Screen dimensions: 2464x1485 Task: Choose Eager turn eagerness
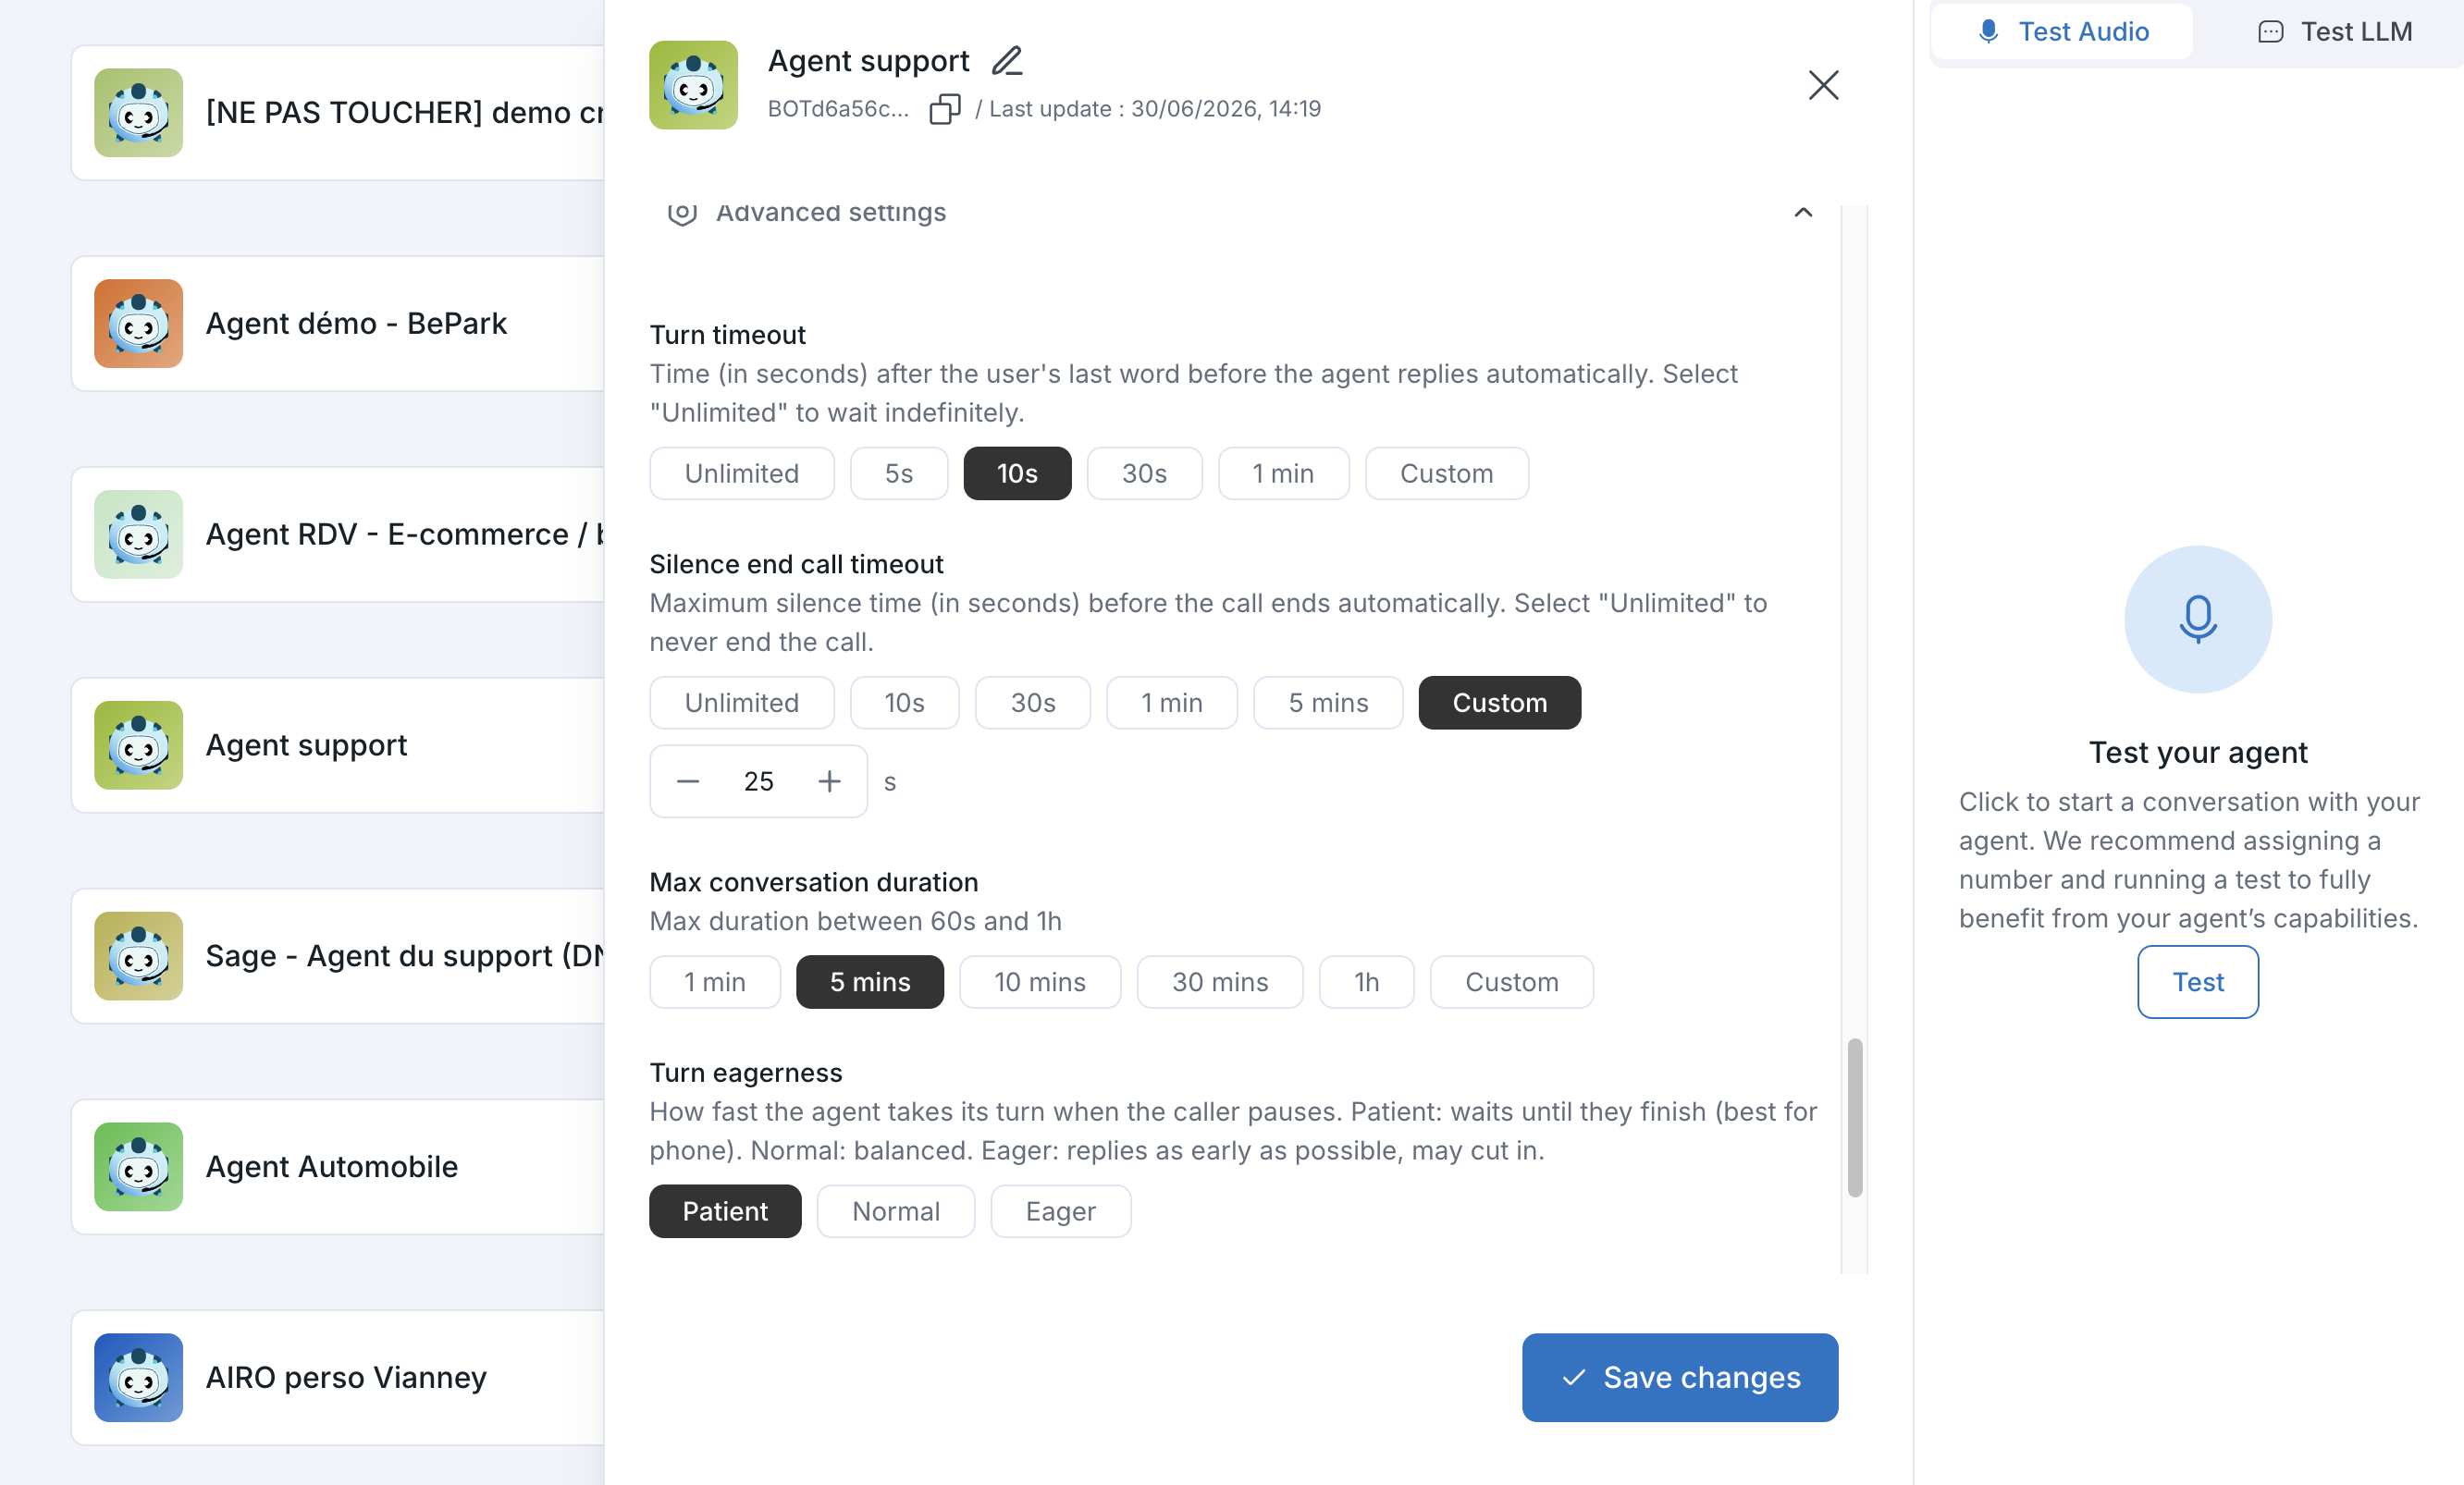(1060, 1211)
